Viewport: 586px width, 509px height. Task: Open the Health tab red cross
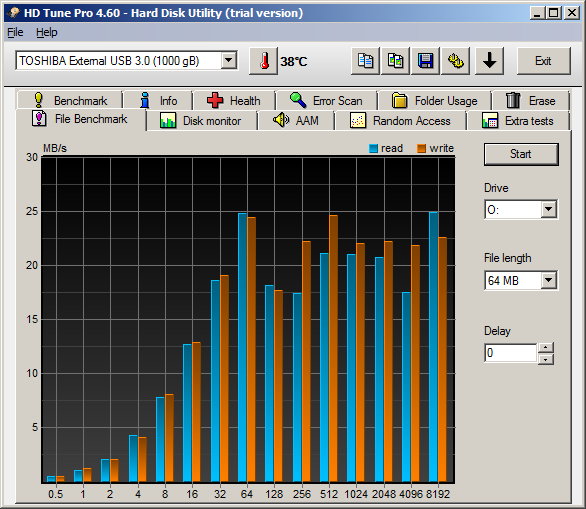tap(234, 101)
